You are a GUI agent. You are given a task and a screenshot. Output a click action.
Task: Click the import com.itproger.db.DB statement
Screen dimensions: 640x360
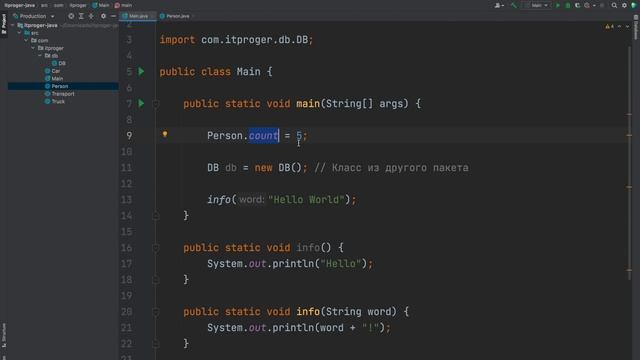(x=236, y=40)
